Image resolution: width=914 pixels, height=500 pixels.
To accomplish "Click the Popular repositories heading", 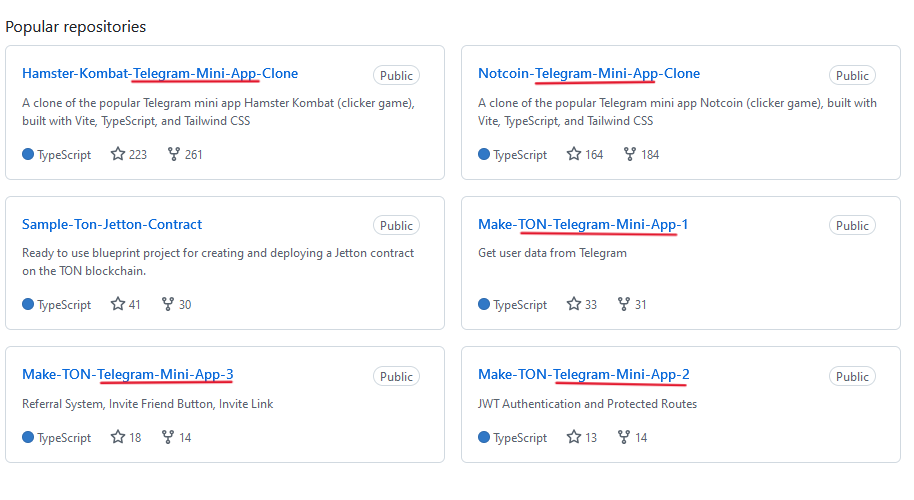I will 76,26.
